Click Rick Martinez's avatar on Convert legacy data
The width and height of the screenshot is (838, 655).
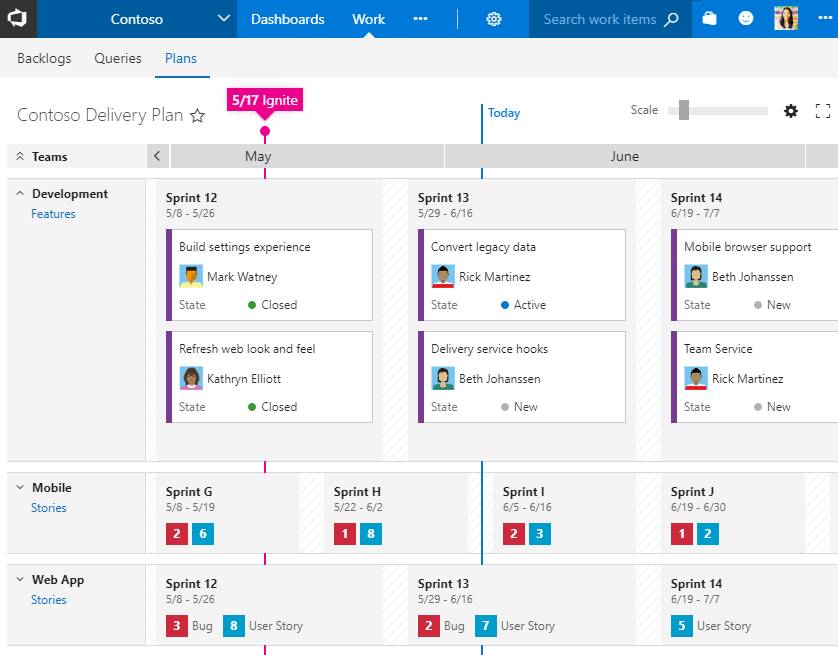(x=443, y=276)
